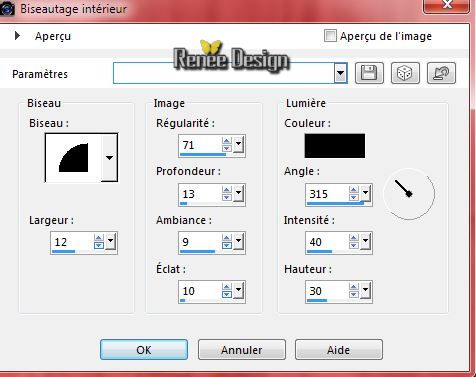Click the Éclat value field
The width and height of the screenshot is (476, 377).
[201, 291]
